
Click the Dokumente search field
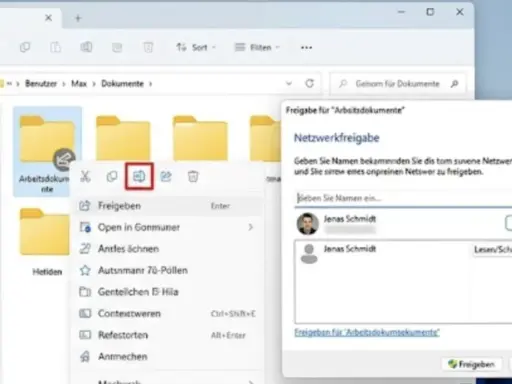click(397, 84)
